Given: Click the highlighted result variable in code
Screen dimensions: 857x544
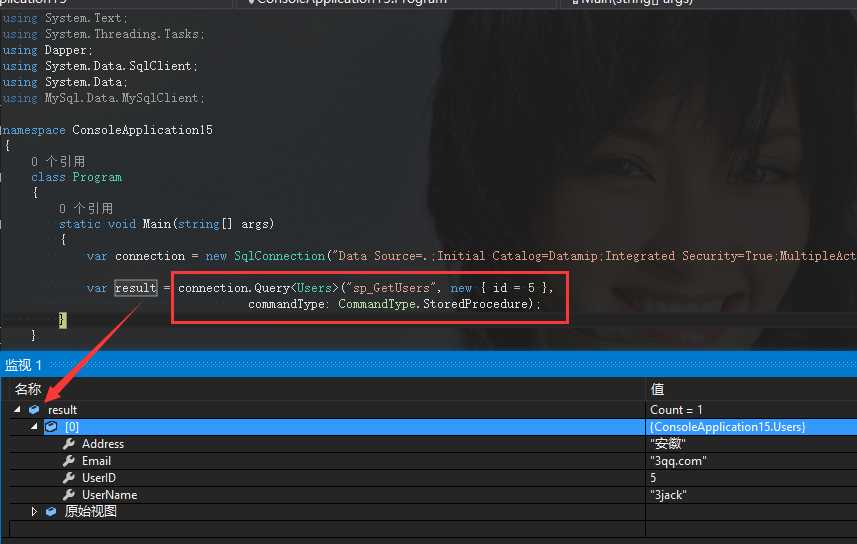Looking at the screenshot, I should [135, 288].
